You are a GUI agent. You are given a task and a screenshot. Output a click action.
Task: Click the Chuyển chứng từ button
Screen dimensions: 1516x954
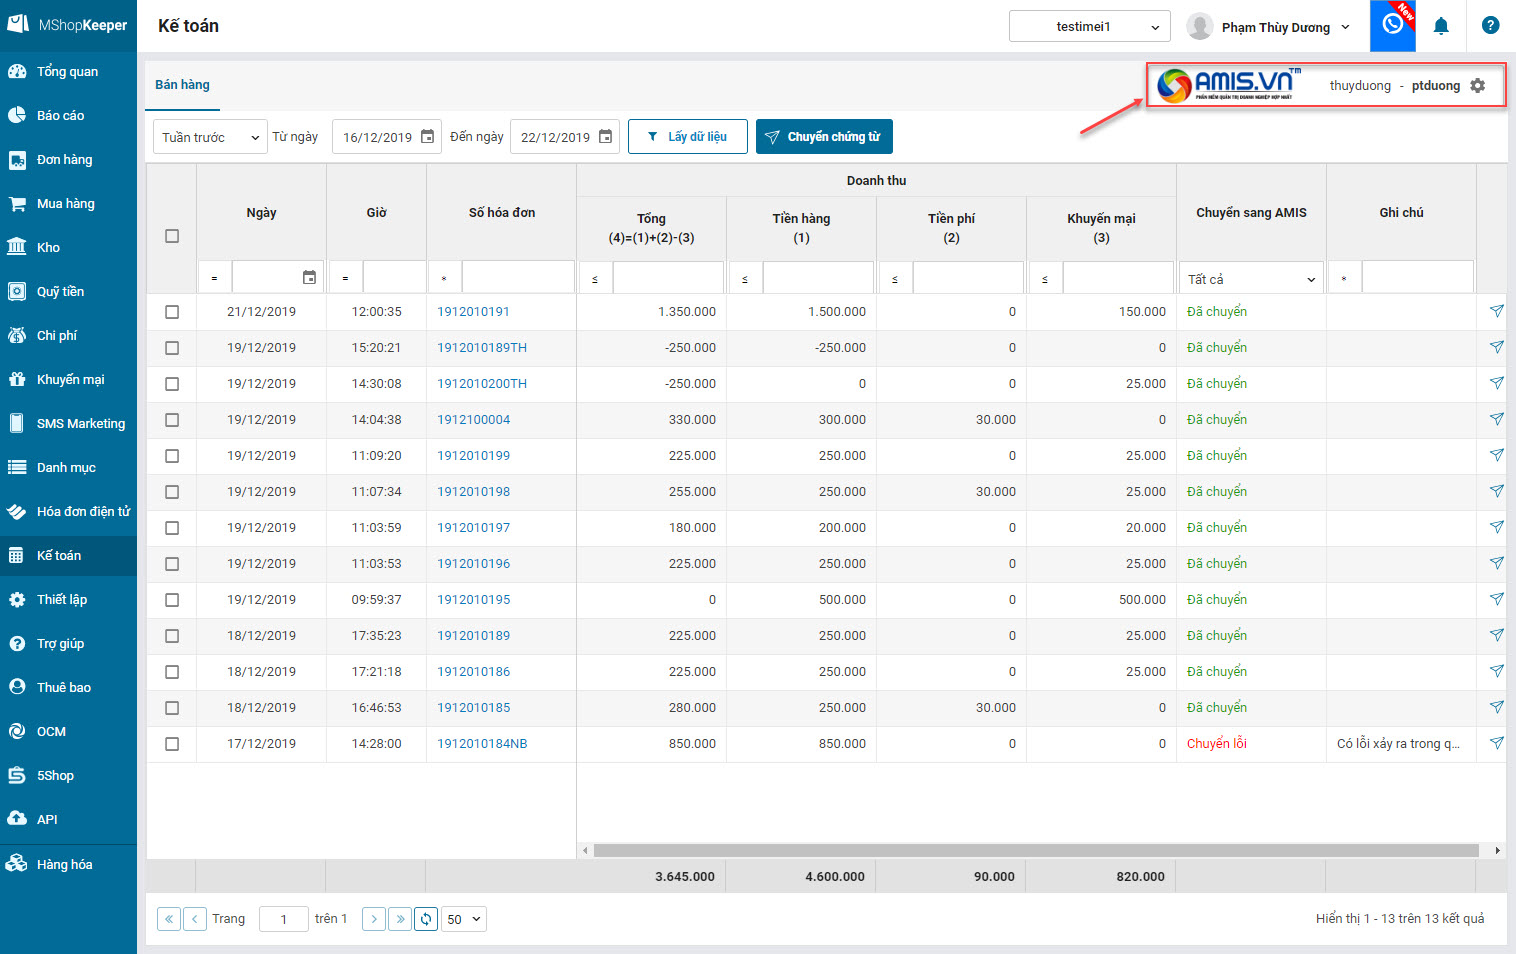[x=824, y=137]
